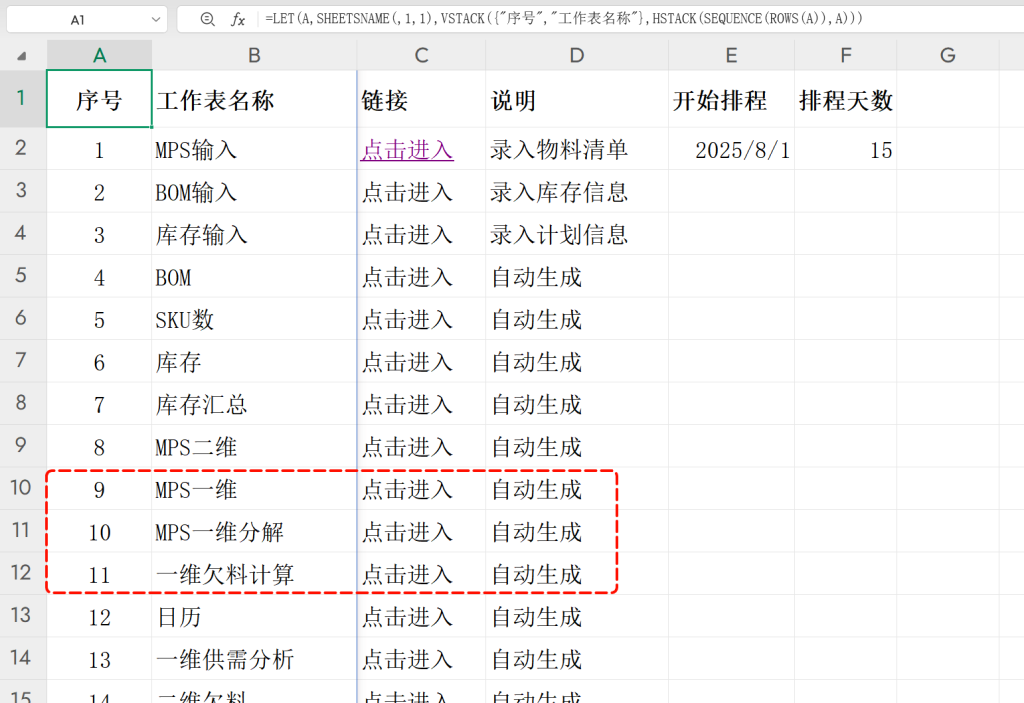Select column E header
This screenshot has height=703, width=1024.
[731, 56]
